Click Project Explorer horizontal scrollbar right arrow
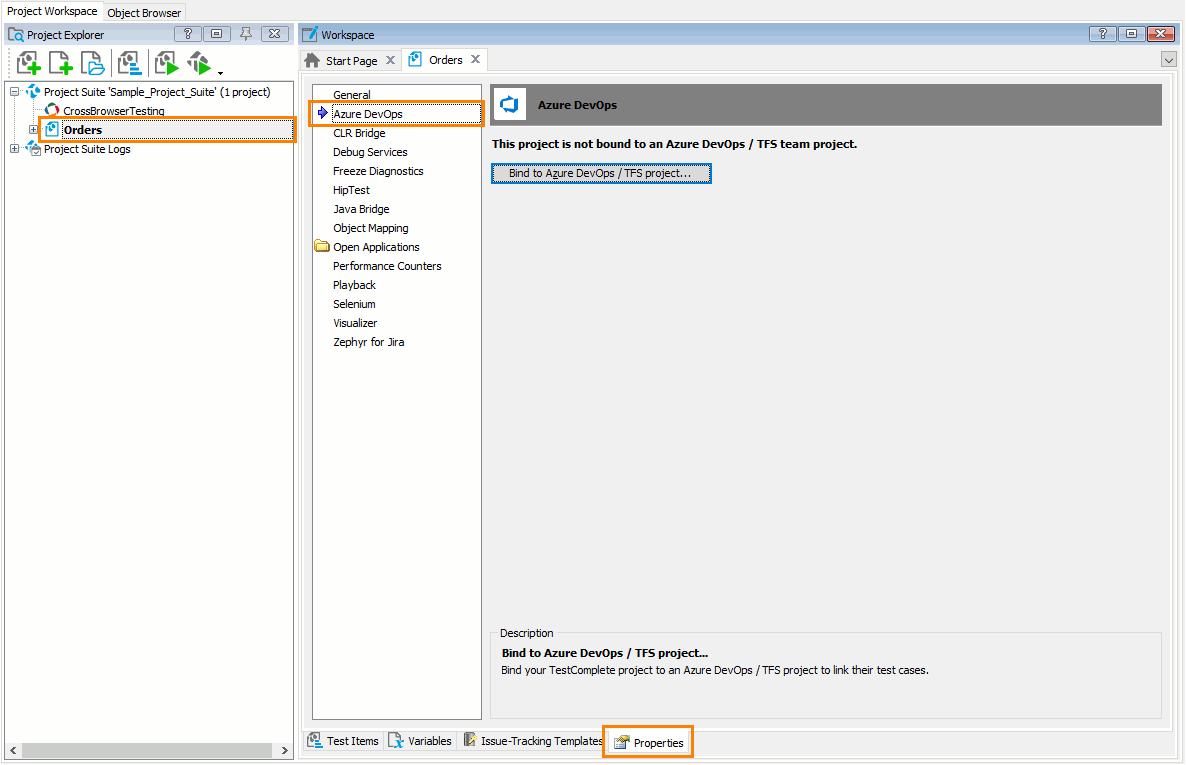Image resolution: width=1186 pixels, height=765 pixels. [284, 751]
